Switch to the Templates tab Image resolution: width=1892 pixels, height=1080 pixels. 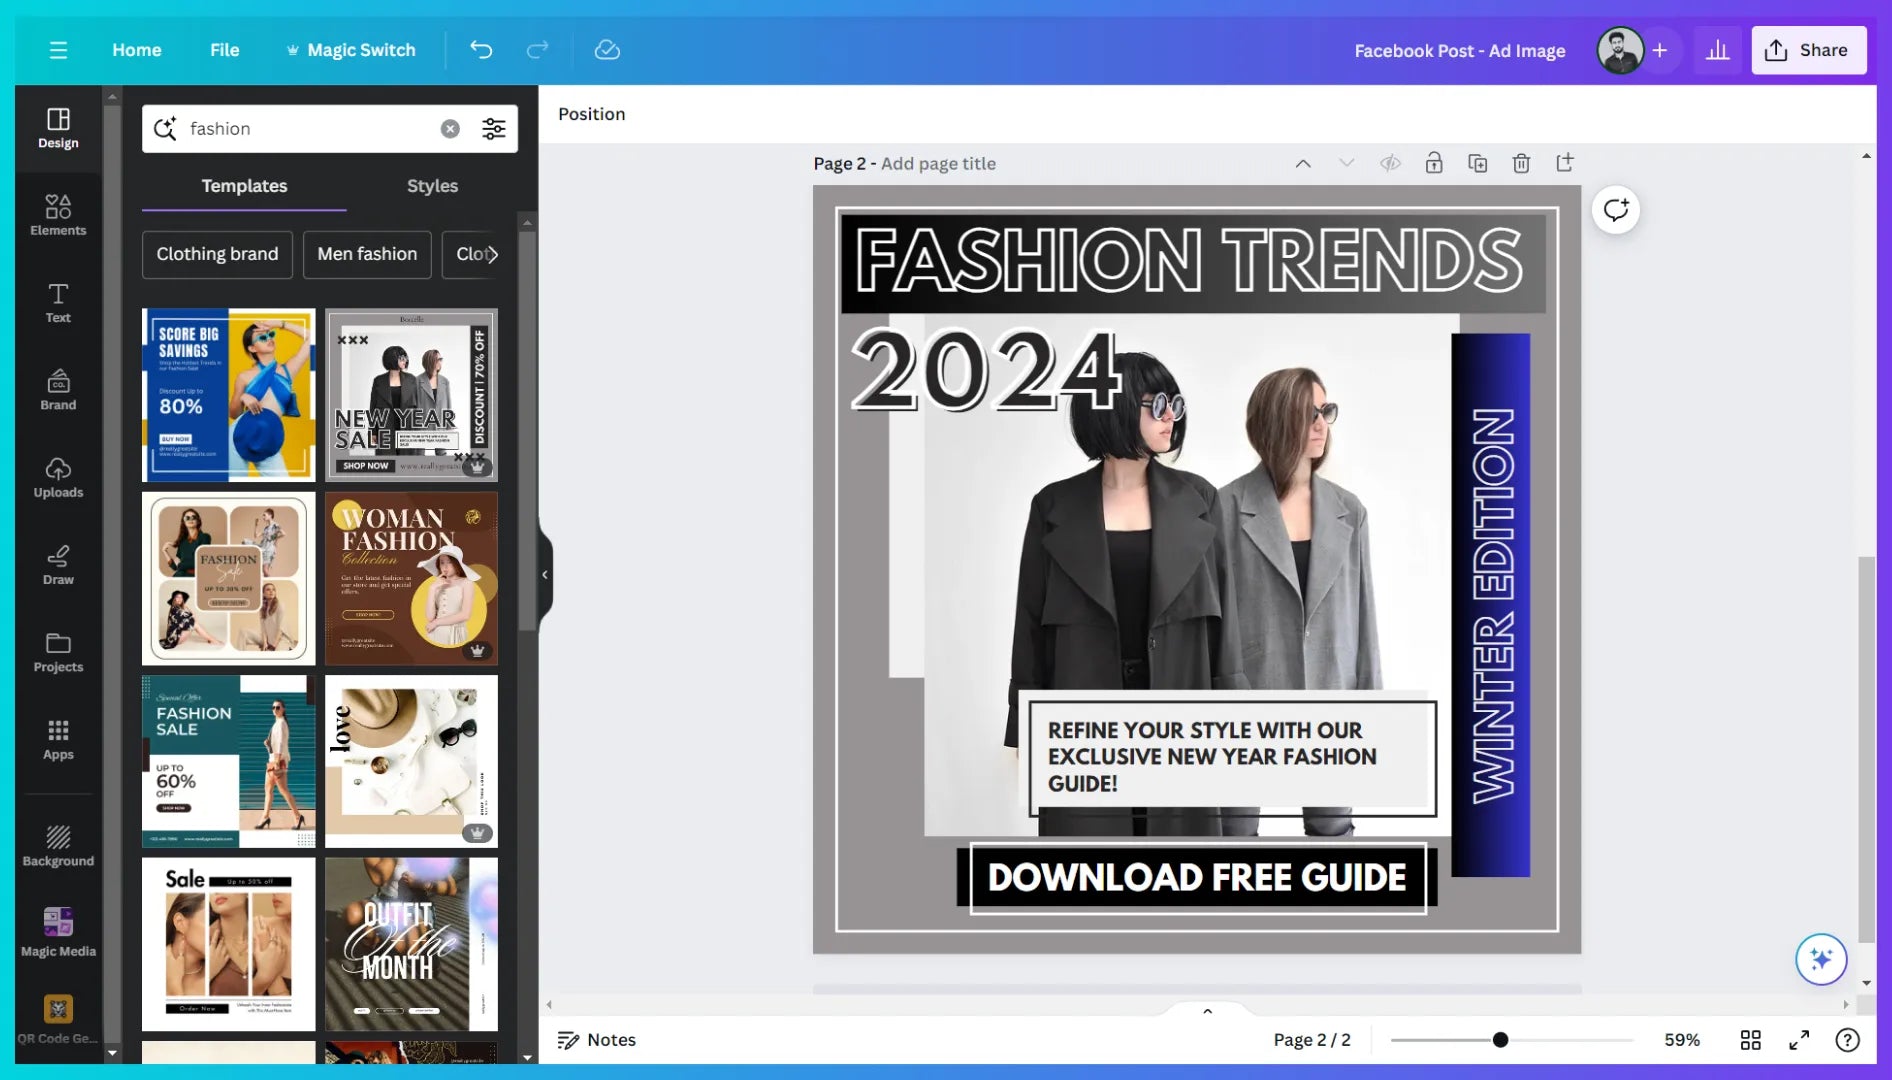point(244,186)
